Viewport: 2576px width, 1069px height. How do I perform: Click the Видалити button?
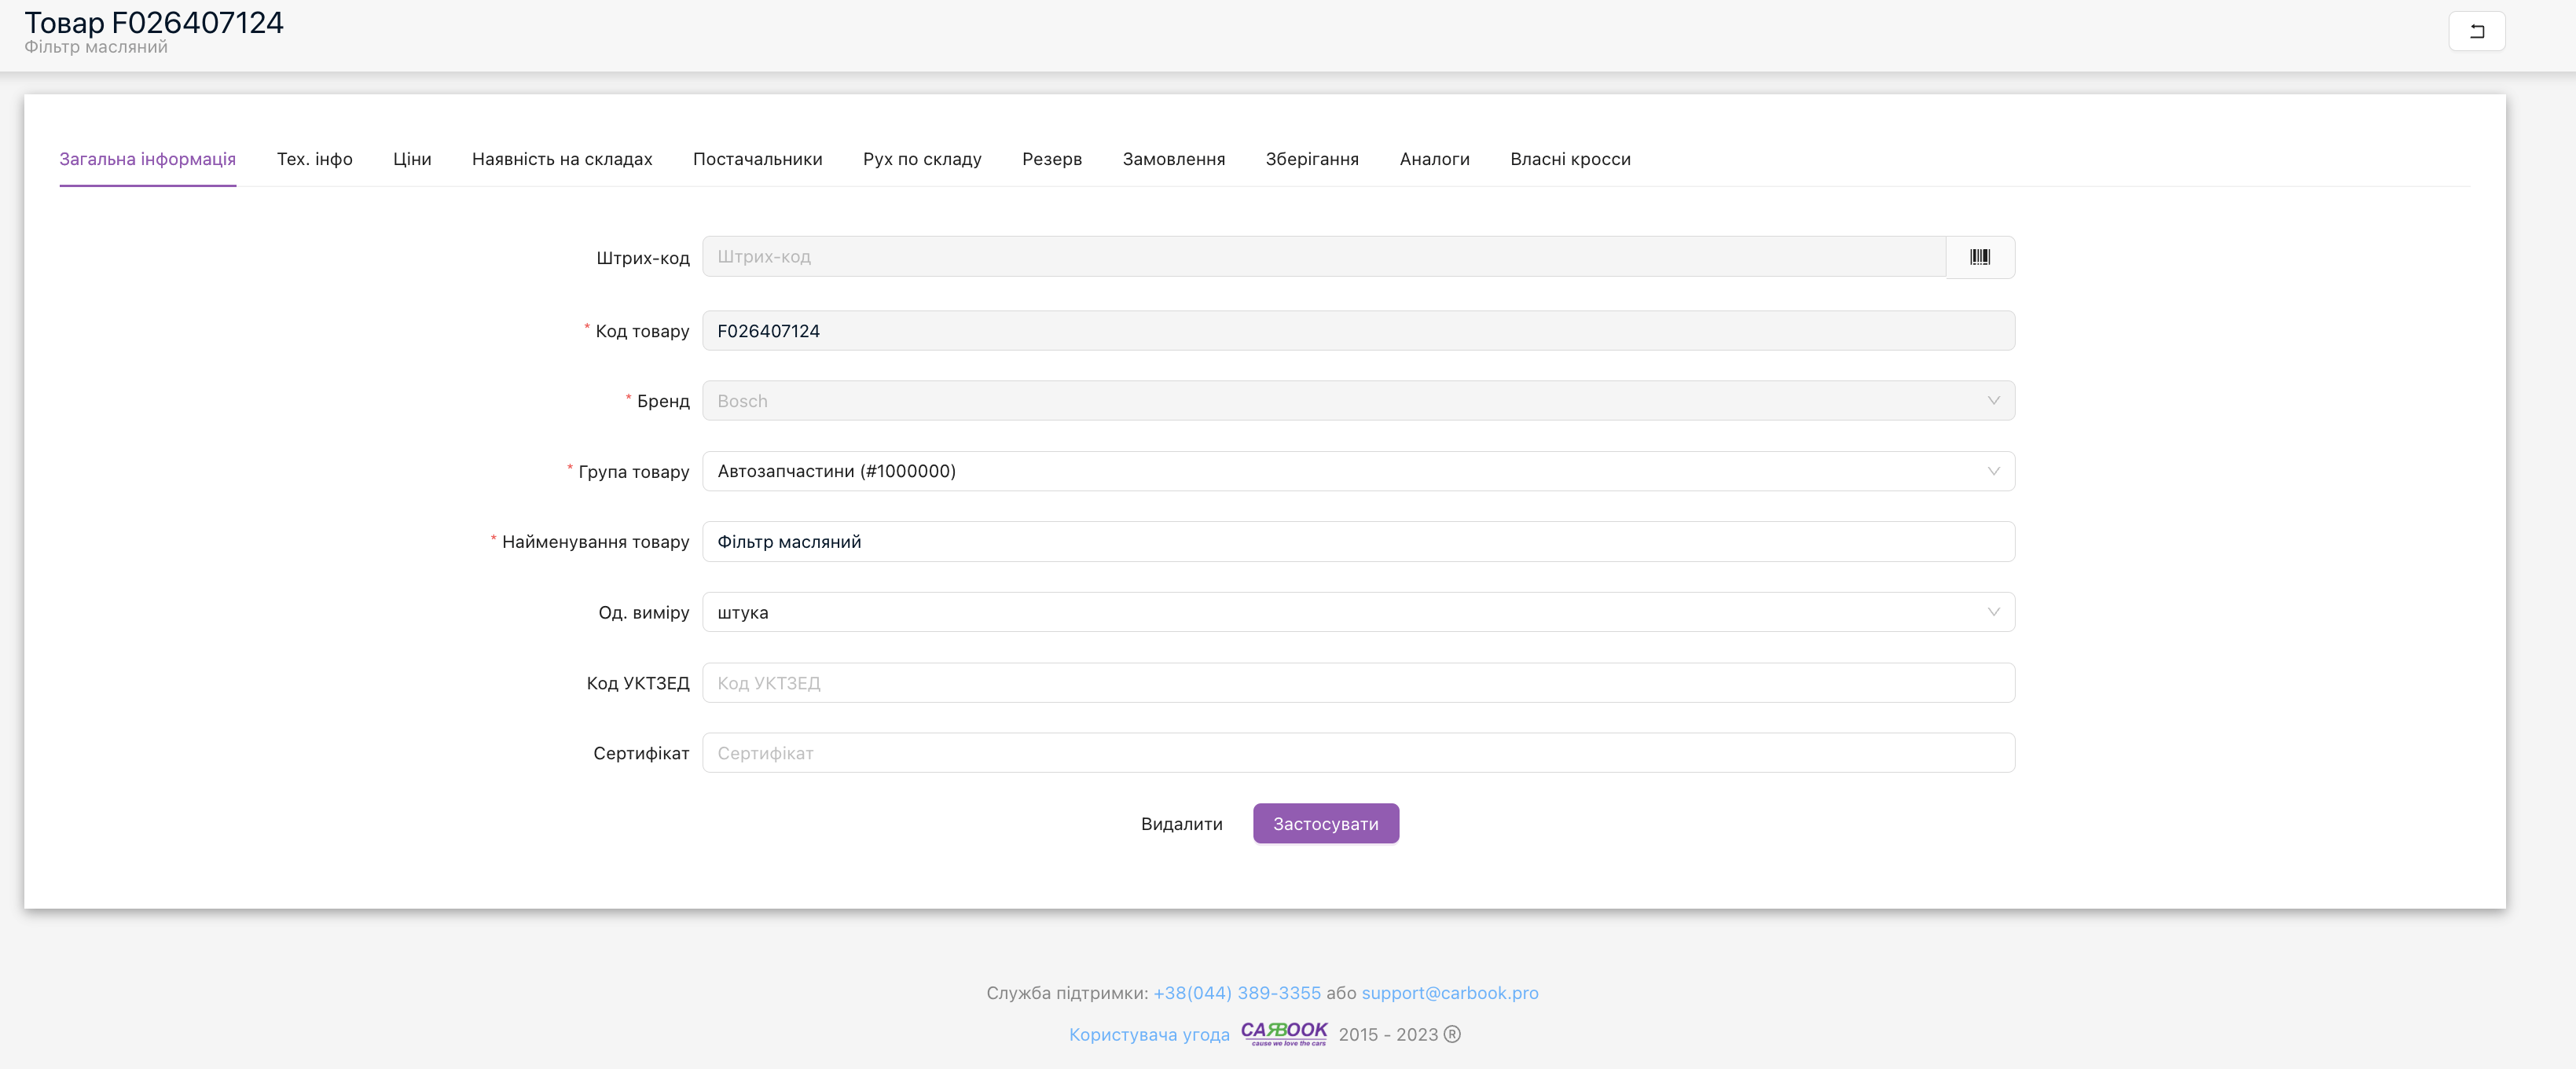(1181, 824)
